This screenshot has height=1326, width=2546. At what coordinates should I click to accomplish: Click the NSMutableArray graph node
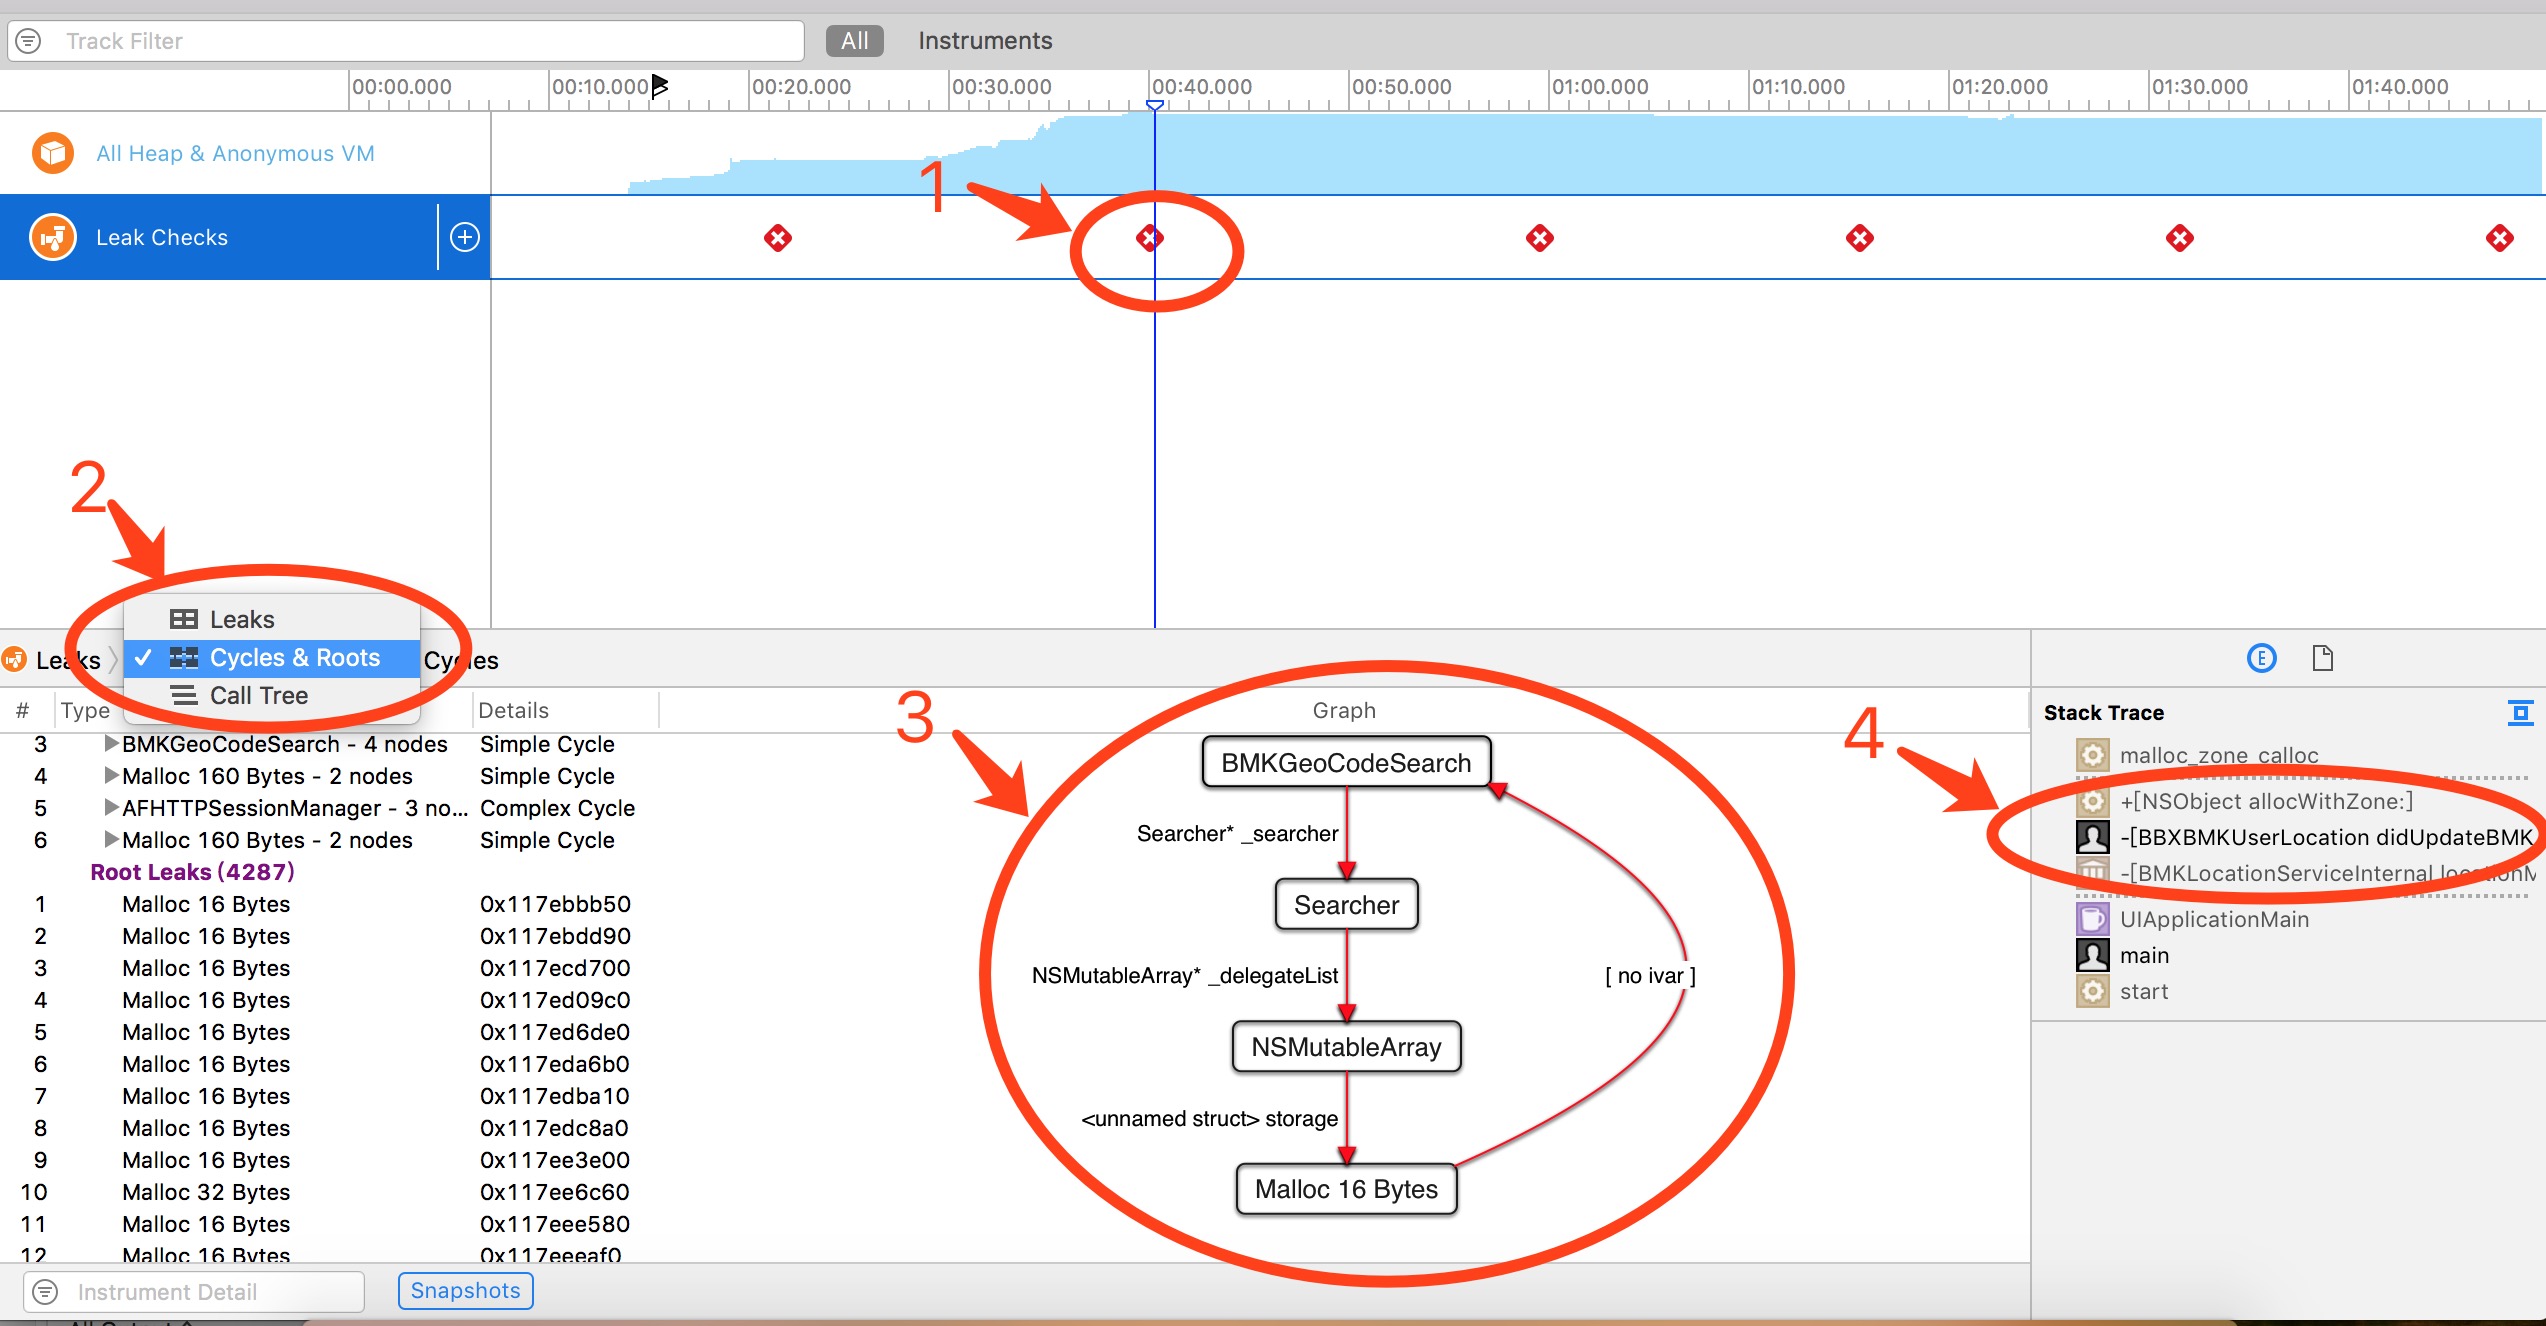1346,1047
